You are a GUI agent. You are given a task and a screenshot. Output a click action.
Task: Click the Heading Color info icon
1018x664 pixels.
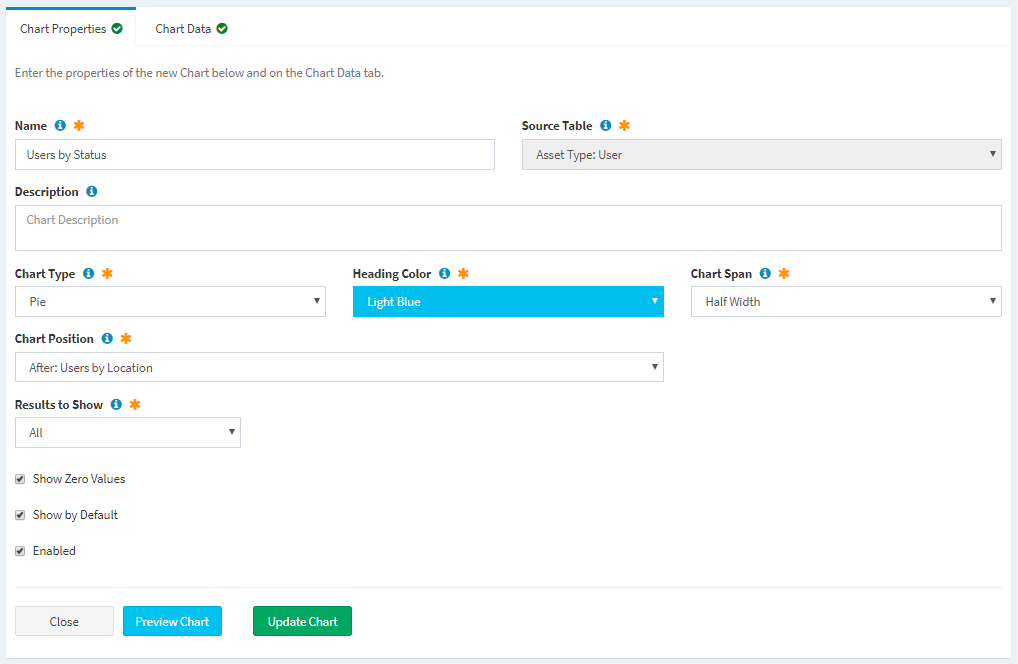pos(445,274)
